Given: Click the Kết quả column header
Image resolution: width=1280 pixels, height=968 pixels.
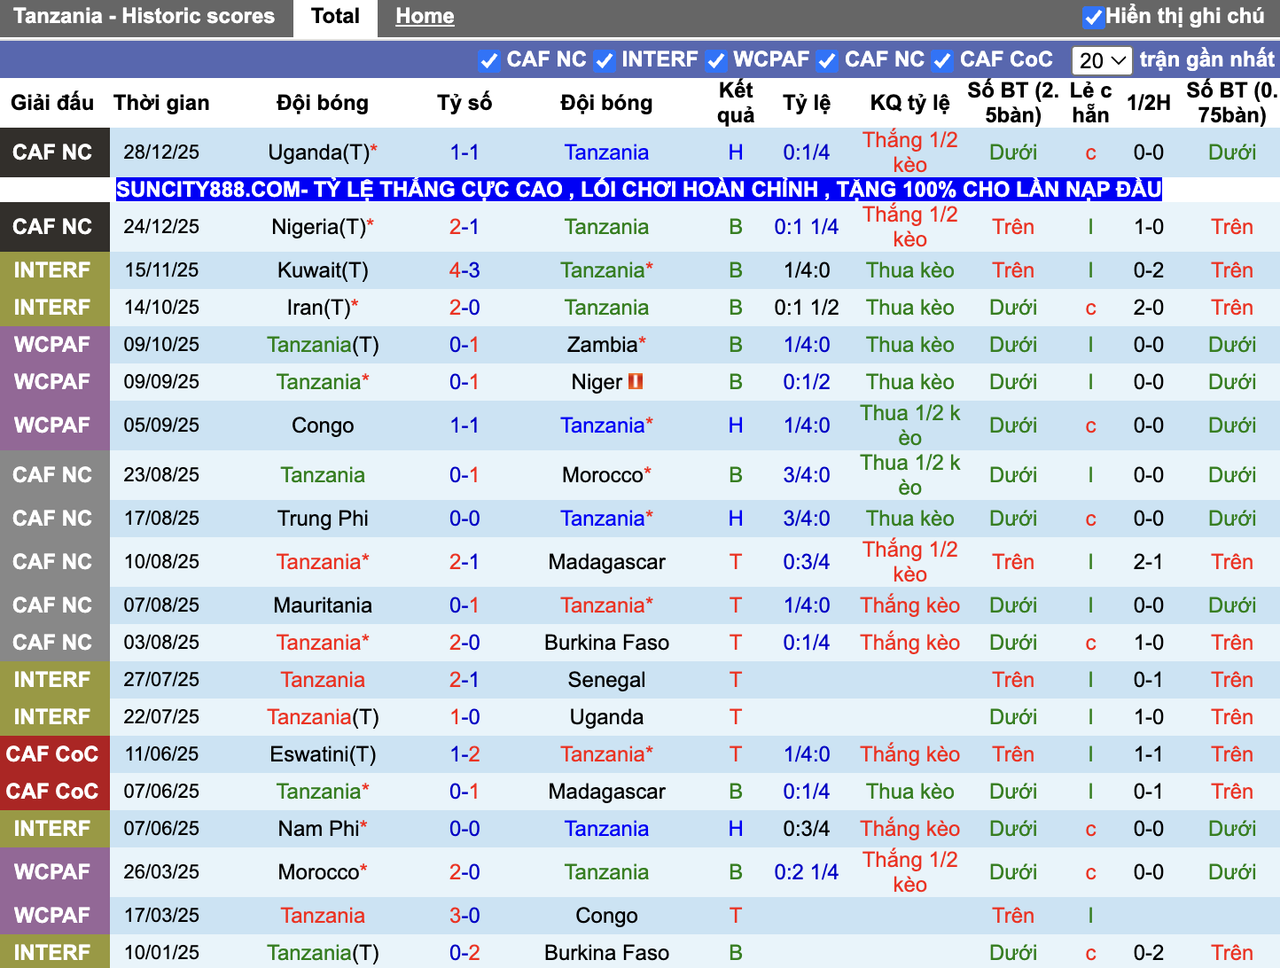Looking at the screenshot, I should pyautogui.click(x=736, y=103).
